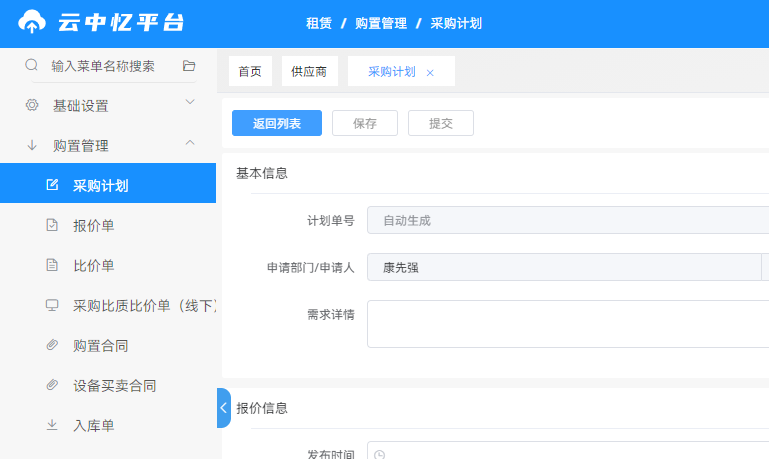Image resolution: width=769 pixels, height=459 pixels.
Task: Click the 基本信息 section heading
Action: 262,173
